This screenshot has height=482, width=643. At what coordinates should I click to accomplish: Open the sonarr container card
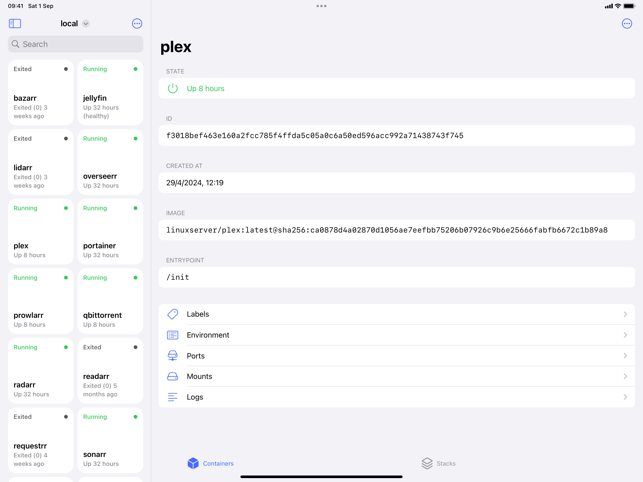click(x=110, y=441)
